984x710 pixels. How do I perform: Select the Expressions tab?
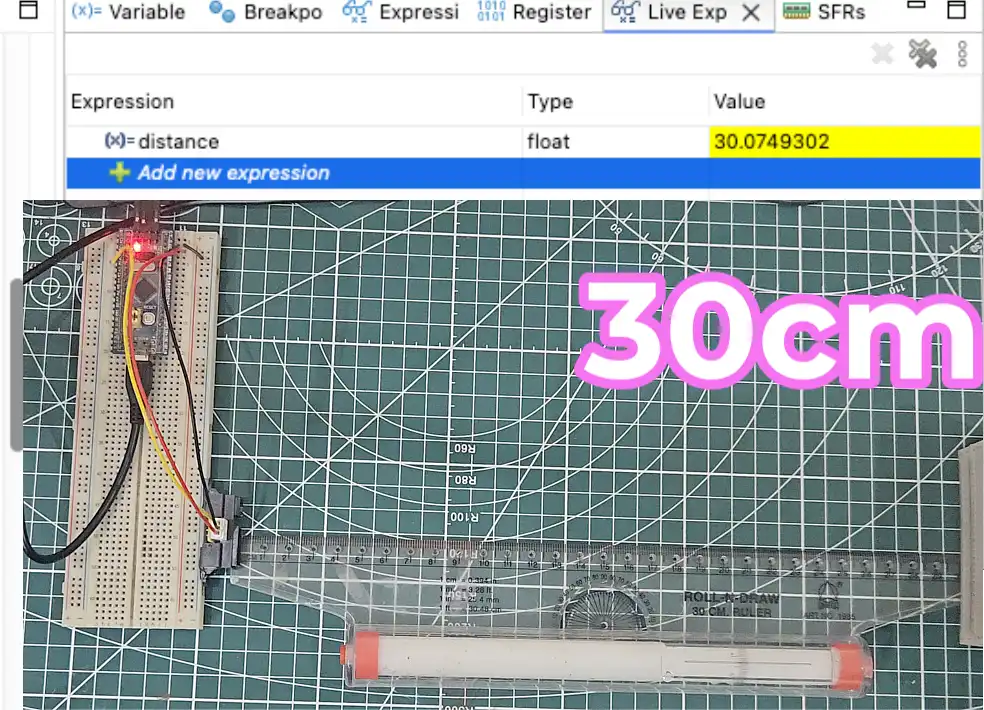click(x=400, y=12)
